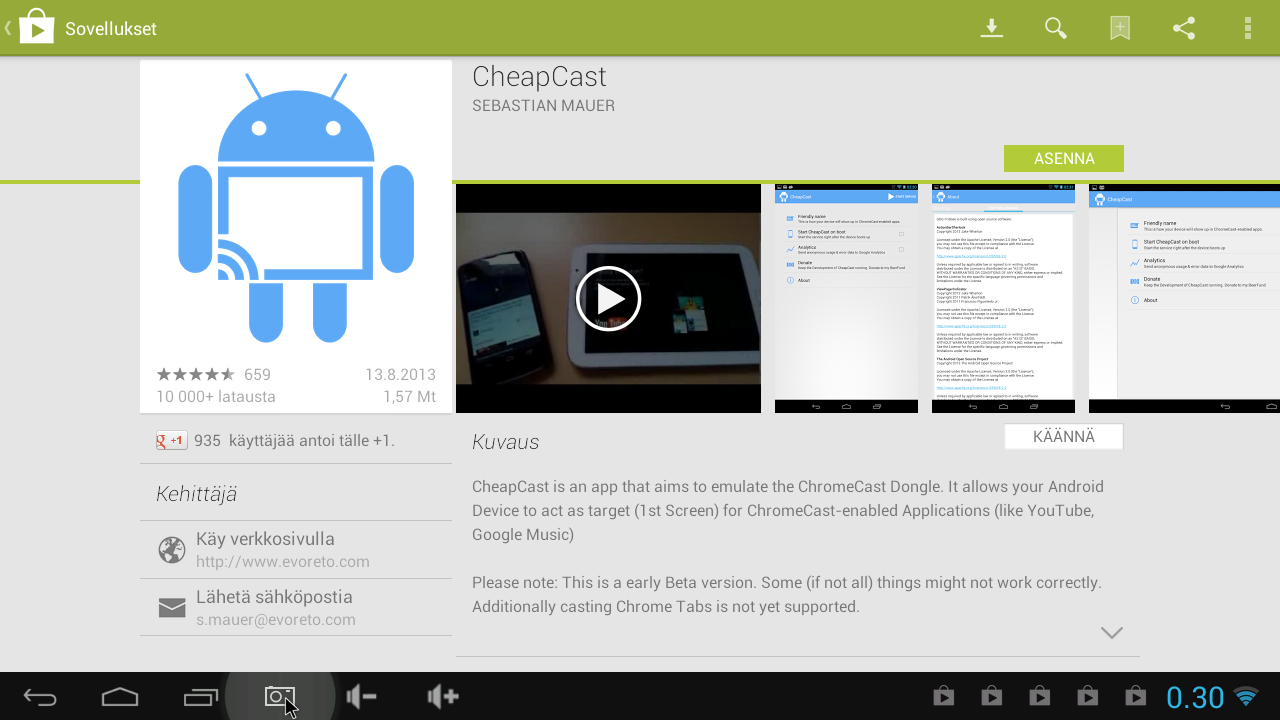Image resolution: width=1280 pixels, height=720 pixels.
Task: Tap the globe icon beside Käy verkkosivulla
Action: click(172, 550)
